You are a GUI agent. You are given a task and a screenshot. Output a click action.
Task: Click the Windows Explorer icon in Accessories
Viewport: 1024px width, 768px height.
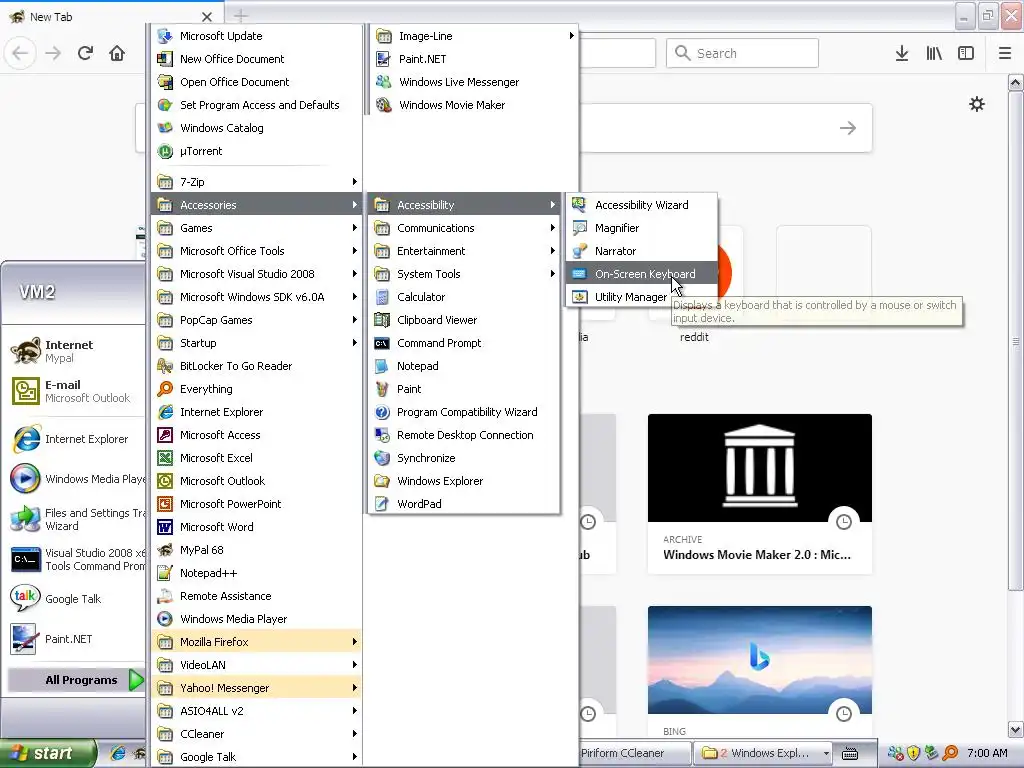(x=382, y=481)
